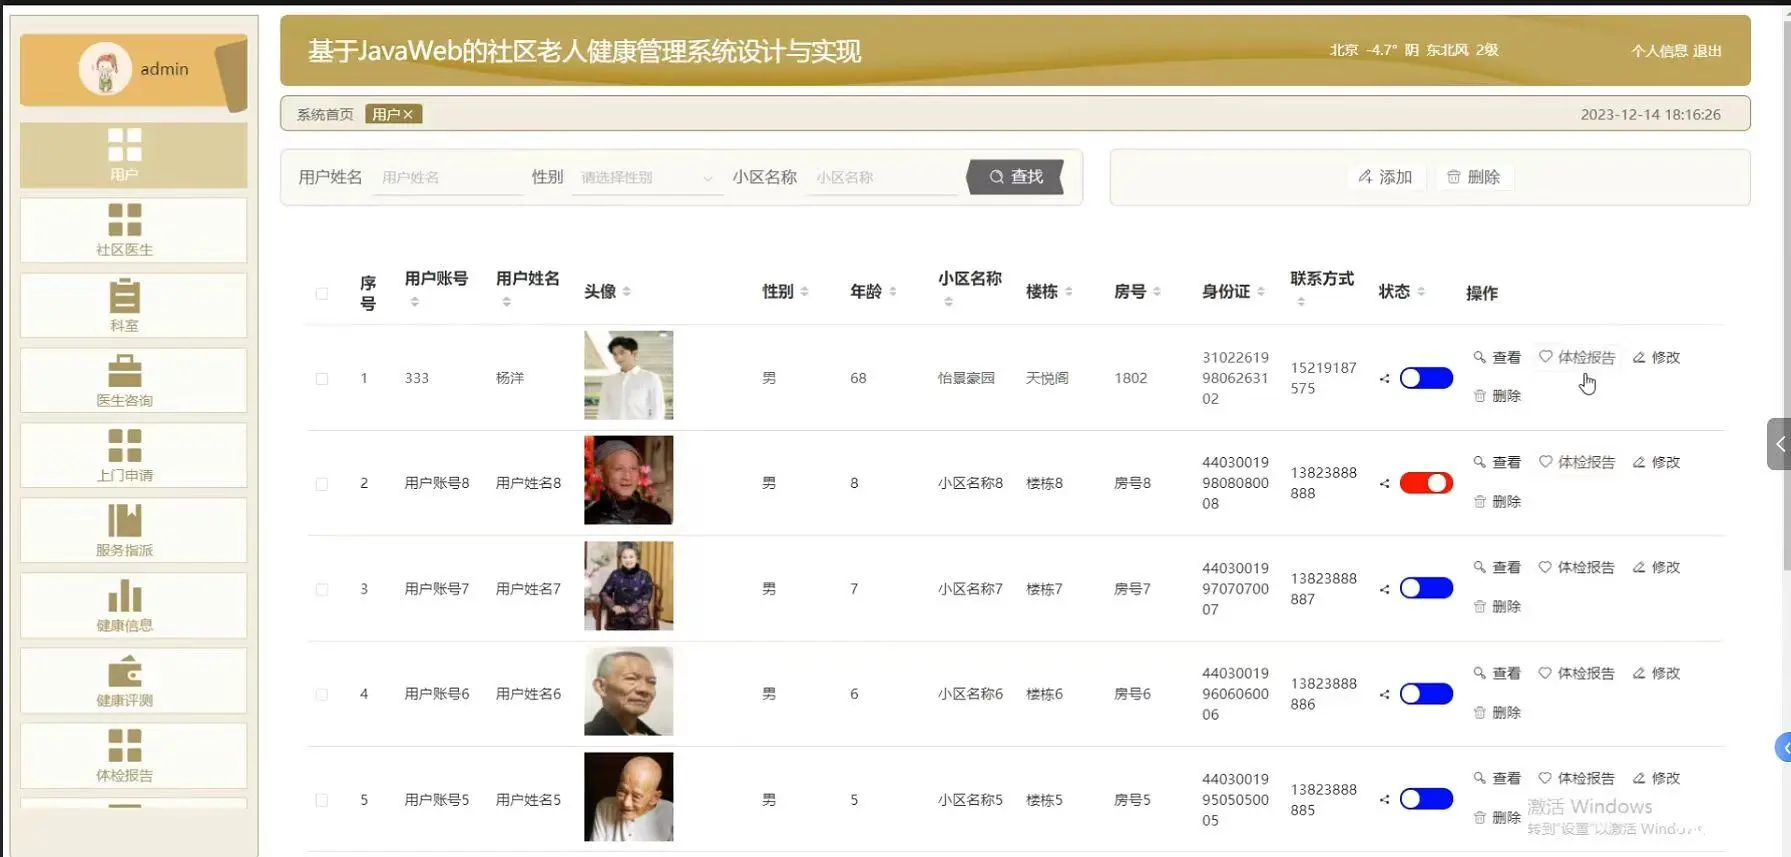Toggle red status switch for 用户姓名8
1791x857 pixels.
click(x=1426, y=483)
